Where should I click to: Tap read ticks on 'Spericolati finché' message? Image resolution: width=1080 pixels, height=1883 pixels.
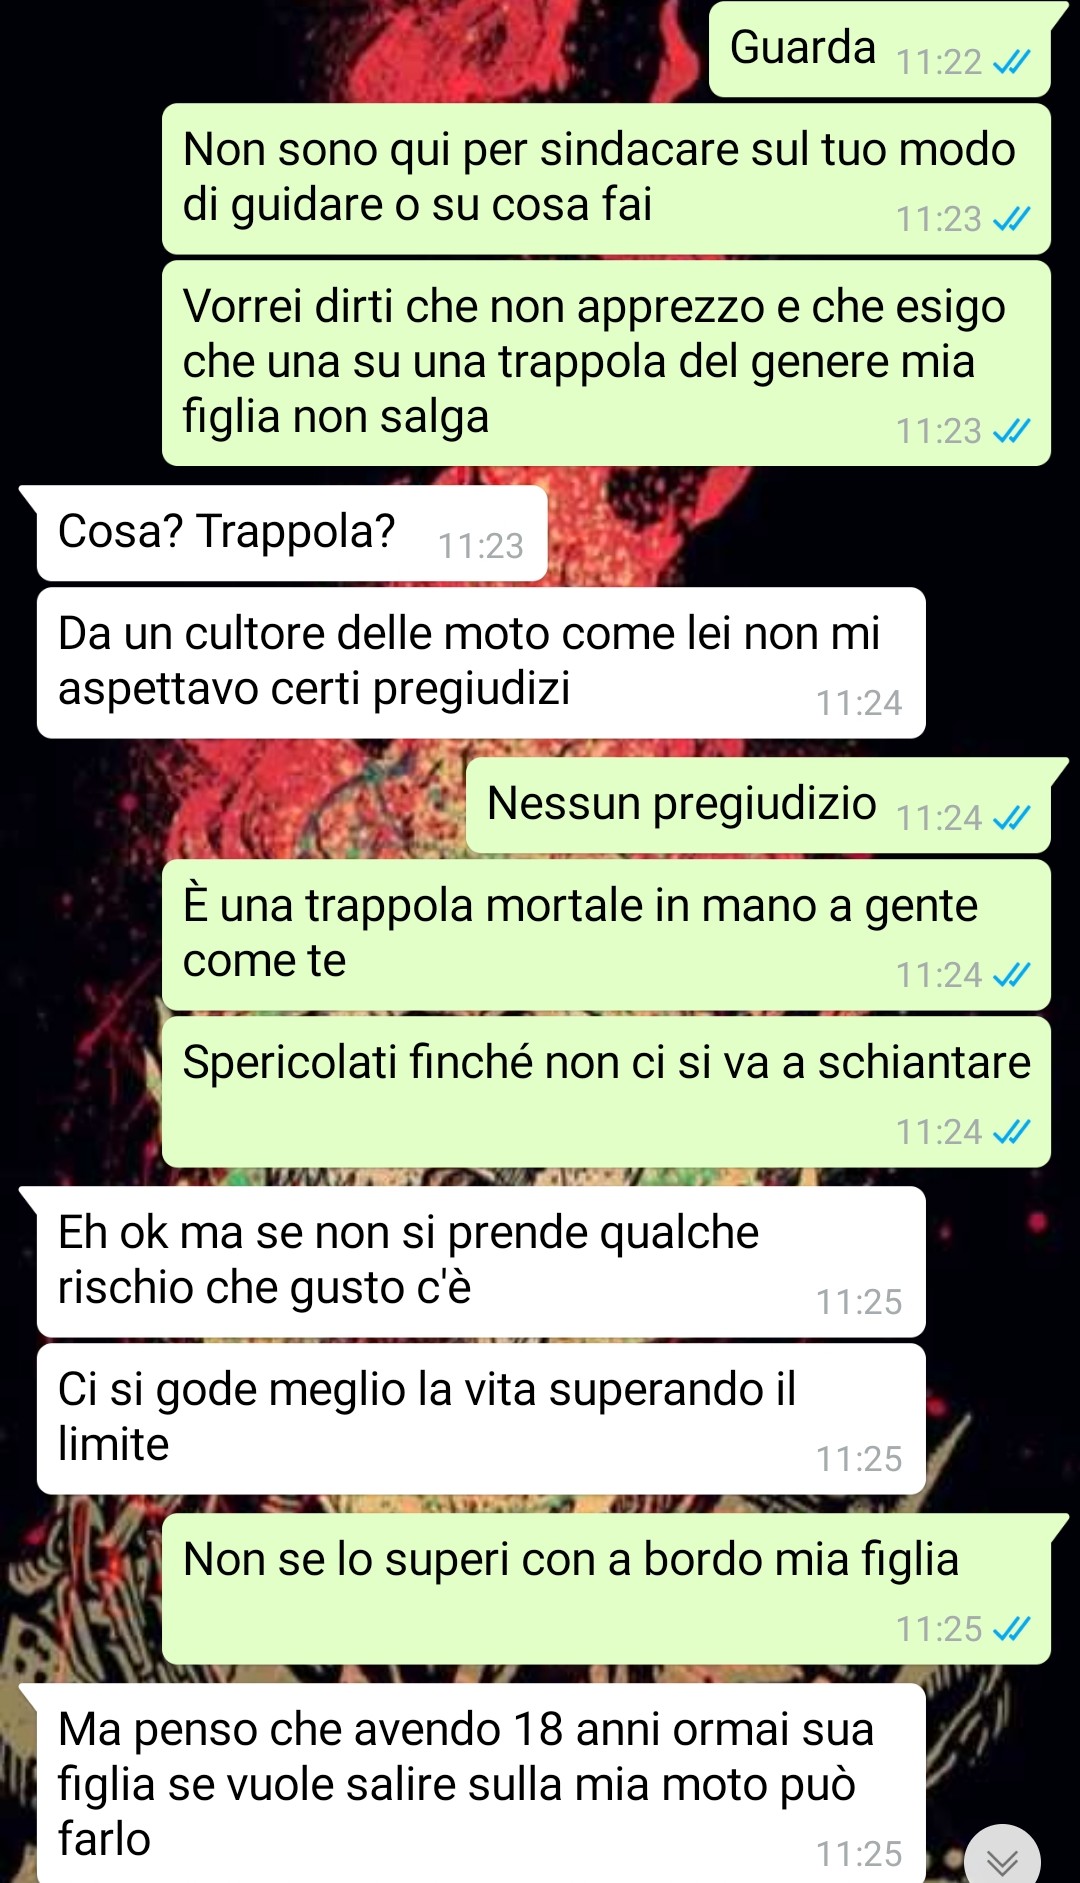pyautogui.click(x=1011, y=1133)
